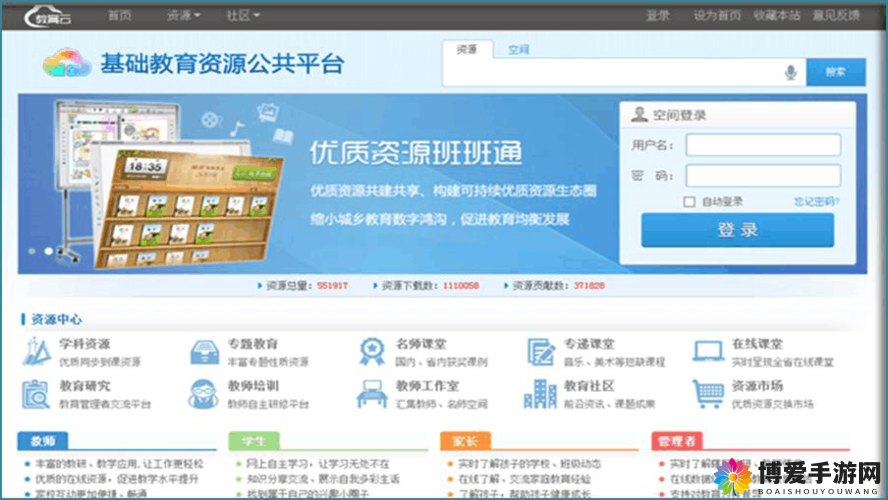Open 名师课堂 award badge icon
This screenshot has width=888, height=500.
coord(372,352)
